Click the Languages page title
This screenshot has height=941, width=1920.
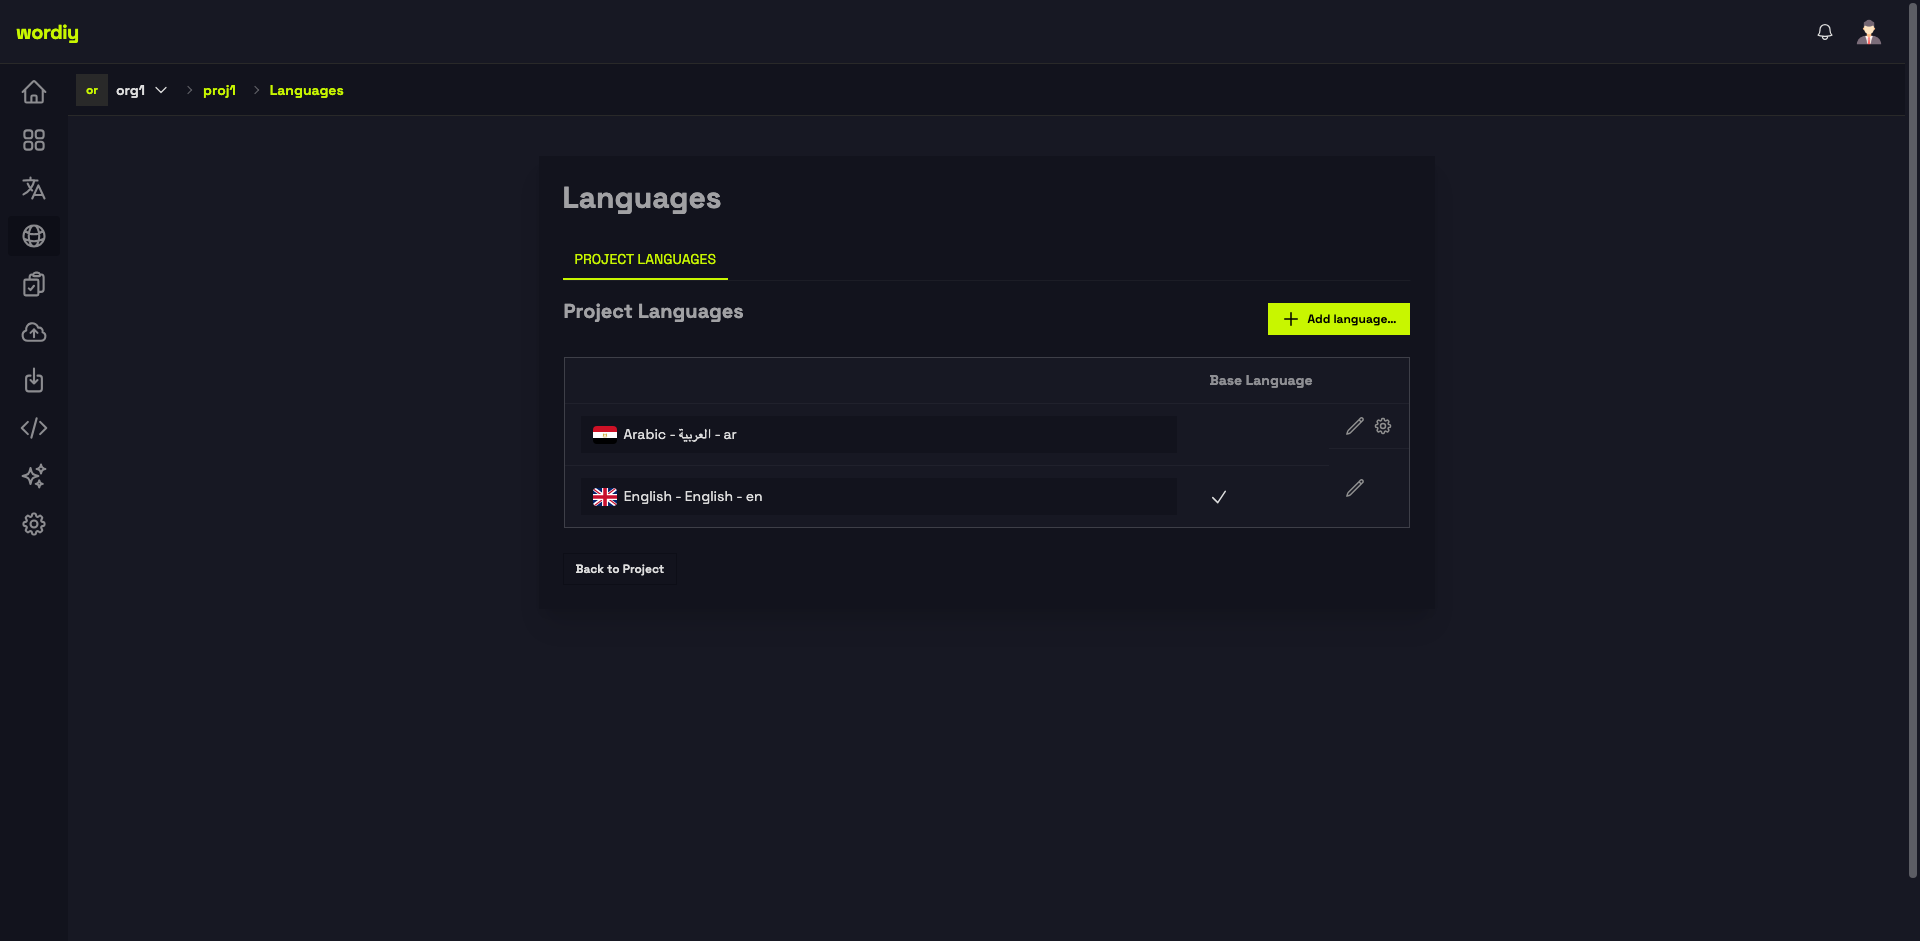pos(641,198)
